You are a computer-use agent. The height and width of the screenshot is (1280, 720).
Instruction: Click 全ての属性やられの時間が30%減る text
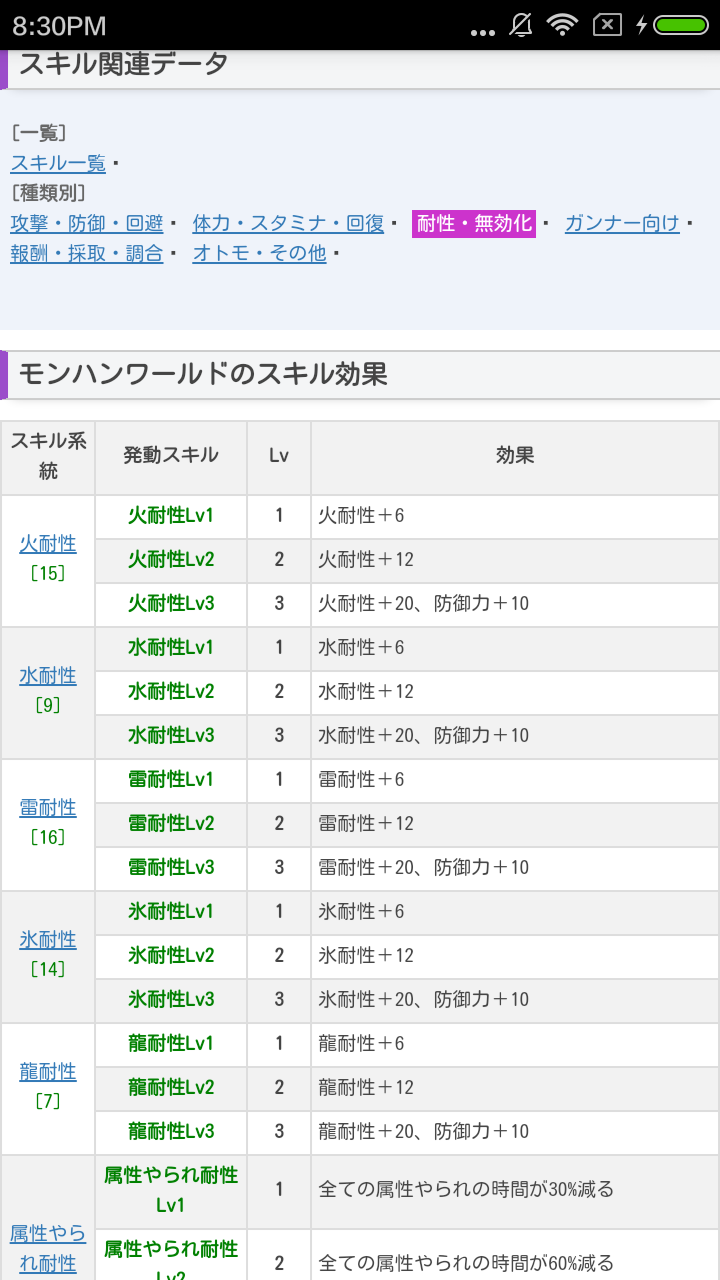[x=466, y=1190]
